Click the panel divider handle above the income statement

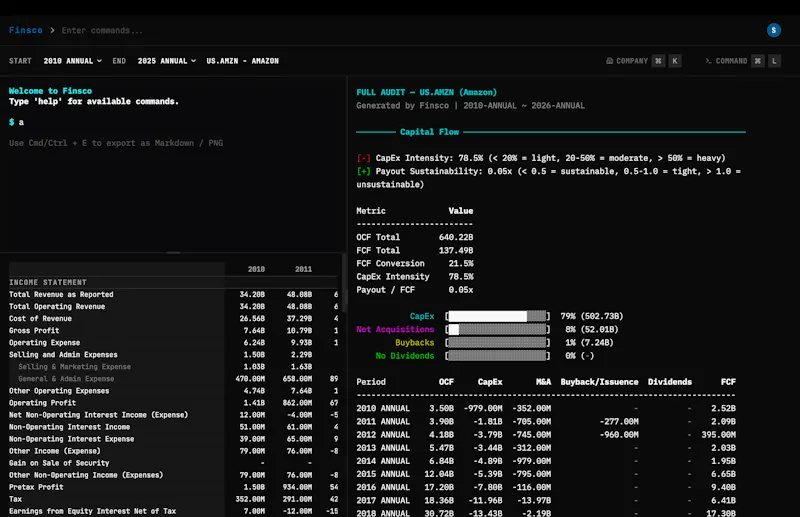pos(173,252)
